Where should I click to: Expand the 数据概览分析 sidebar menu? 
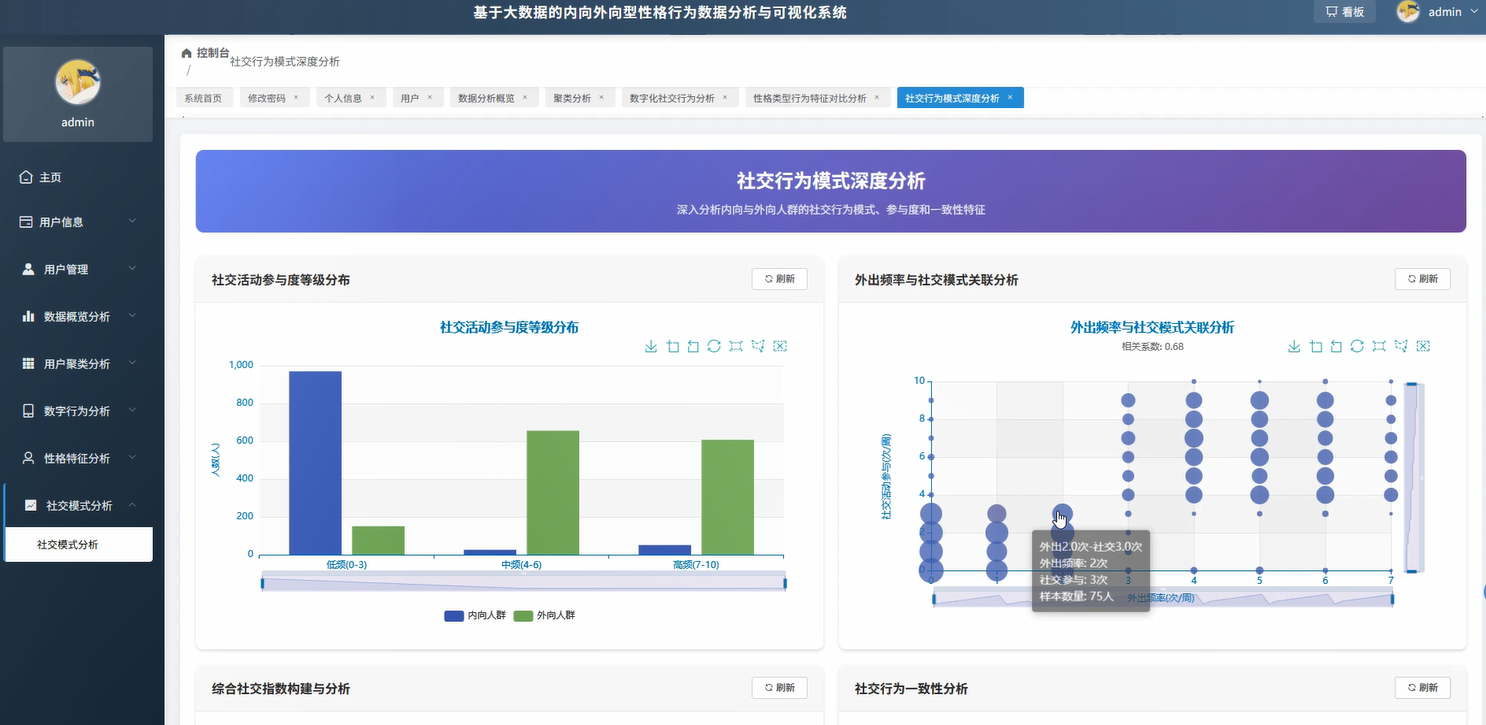78,316
